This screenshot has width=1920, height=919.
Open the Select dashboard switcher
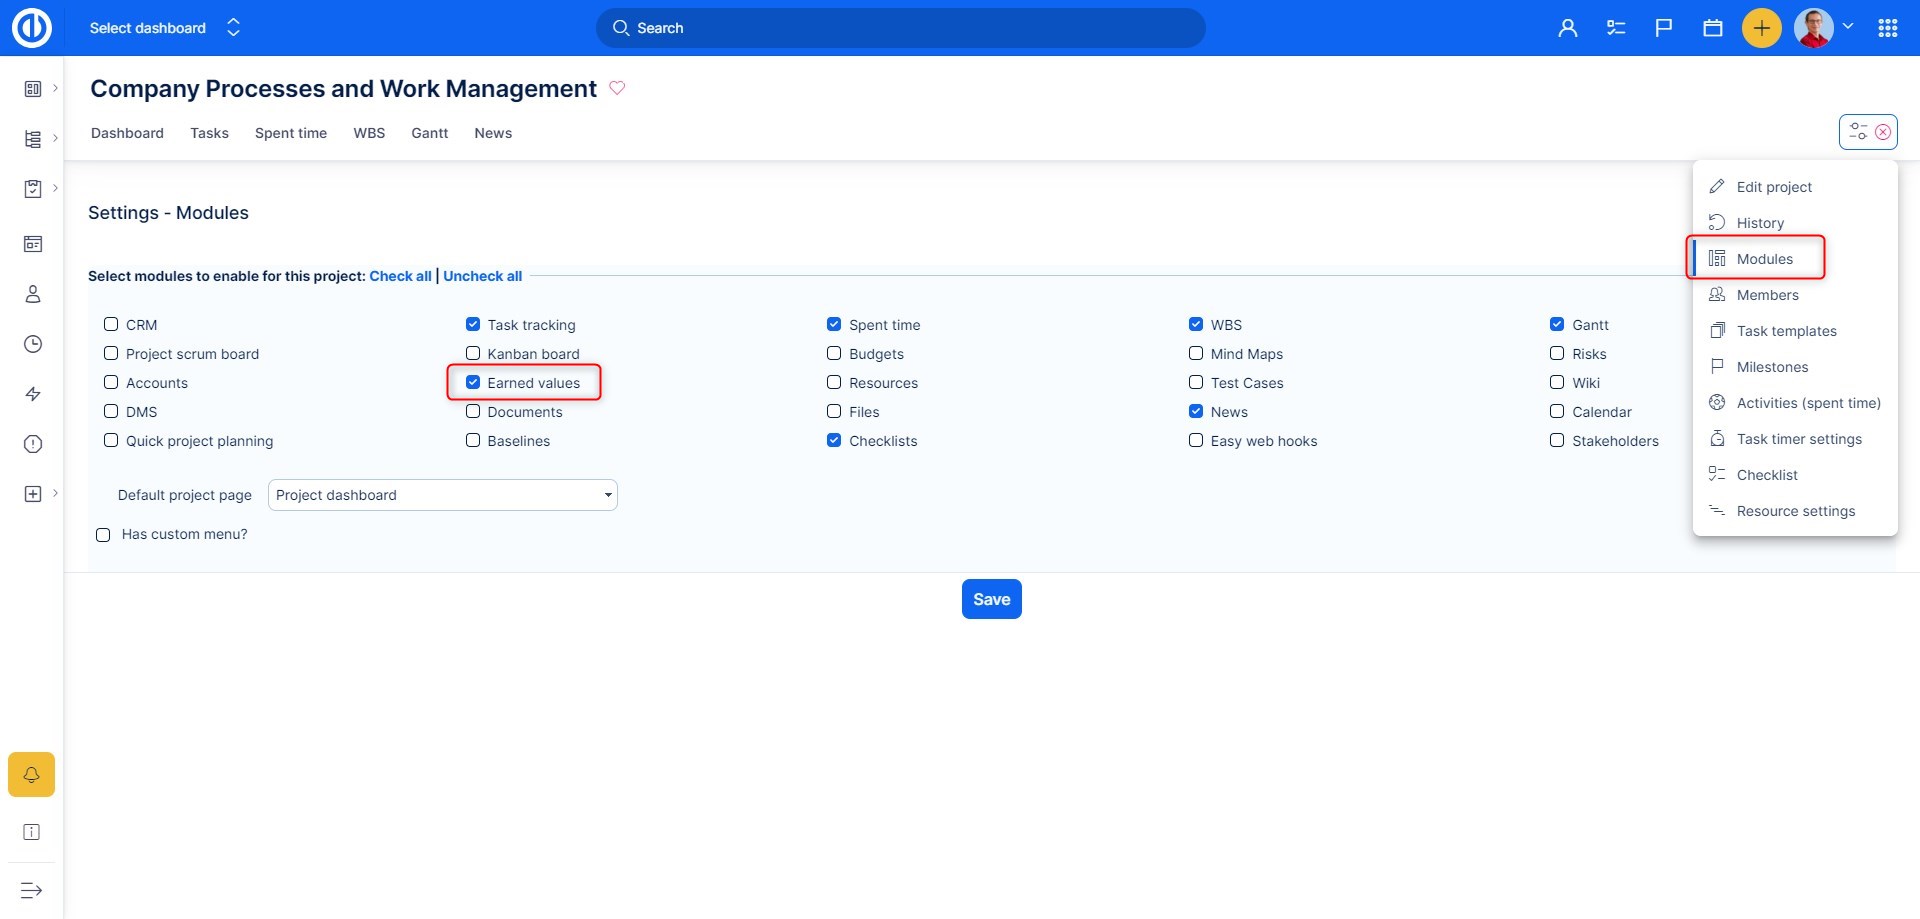click(x=165, y=28)
